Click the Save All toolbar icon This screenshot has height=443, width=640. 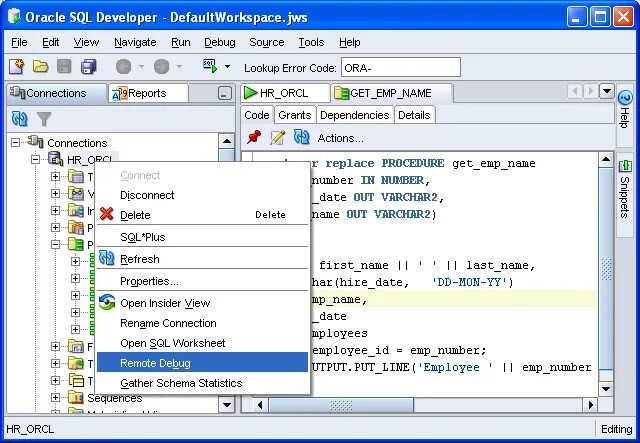88,66
